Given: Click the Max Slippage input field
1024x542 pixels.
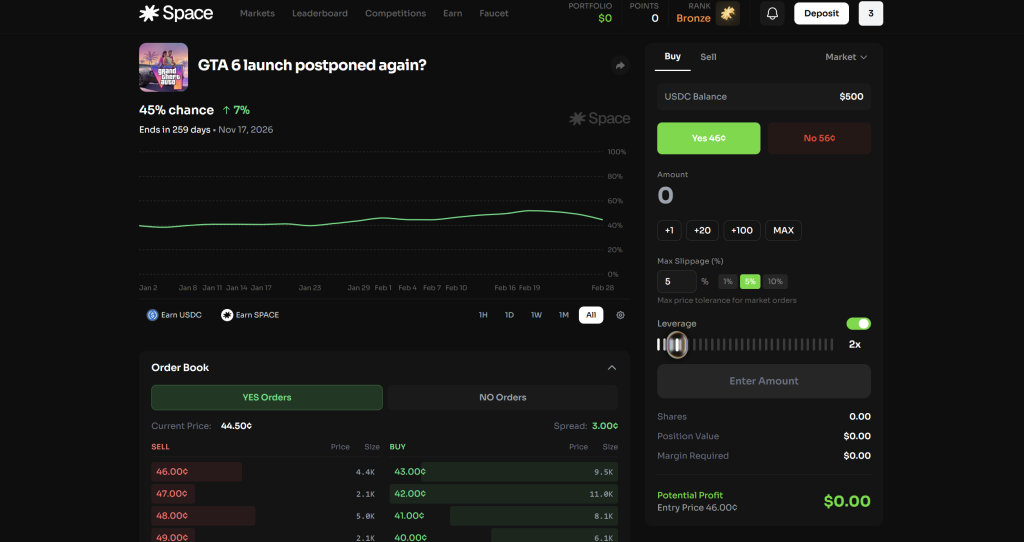Looking at the screenshot, I should pos(676,282).
